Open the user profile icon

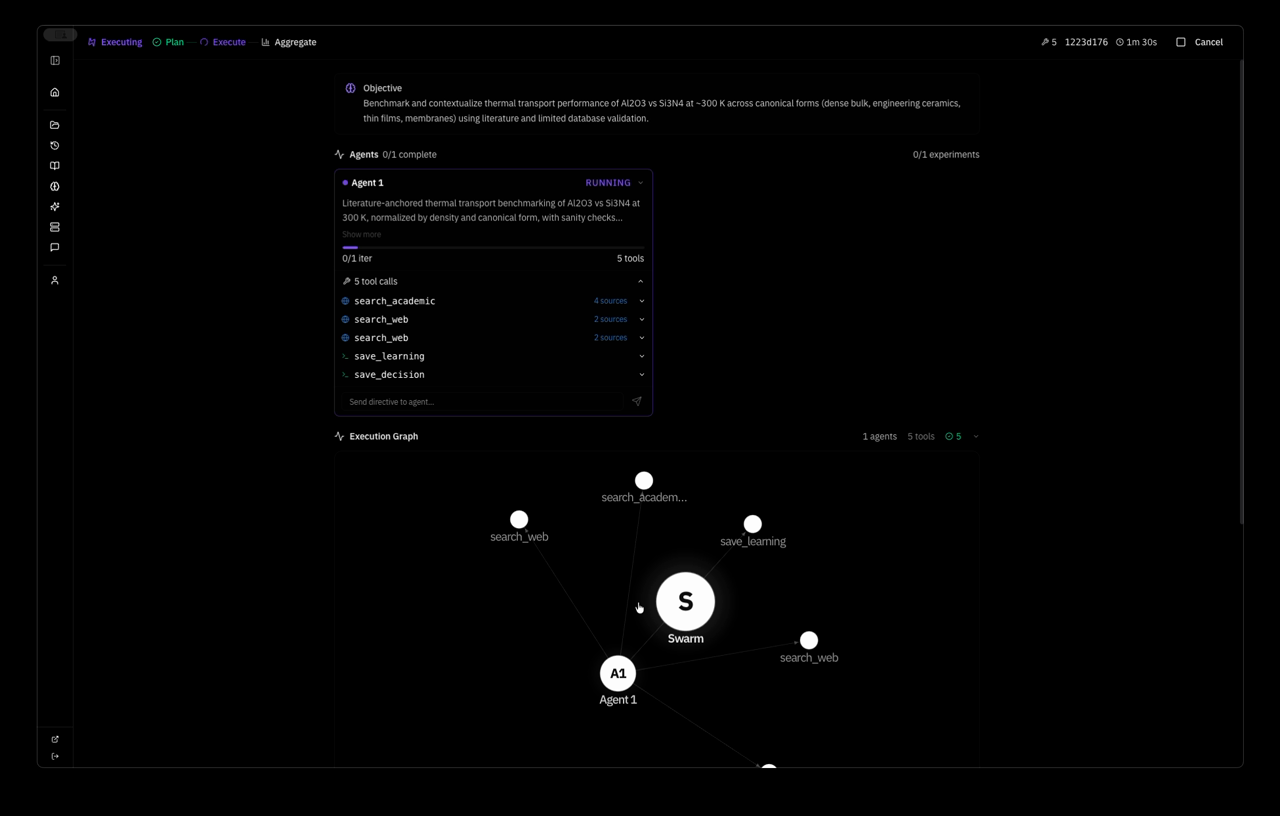click(x=55, y=281)
